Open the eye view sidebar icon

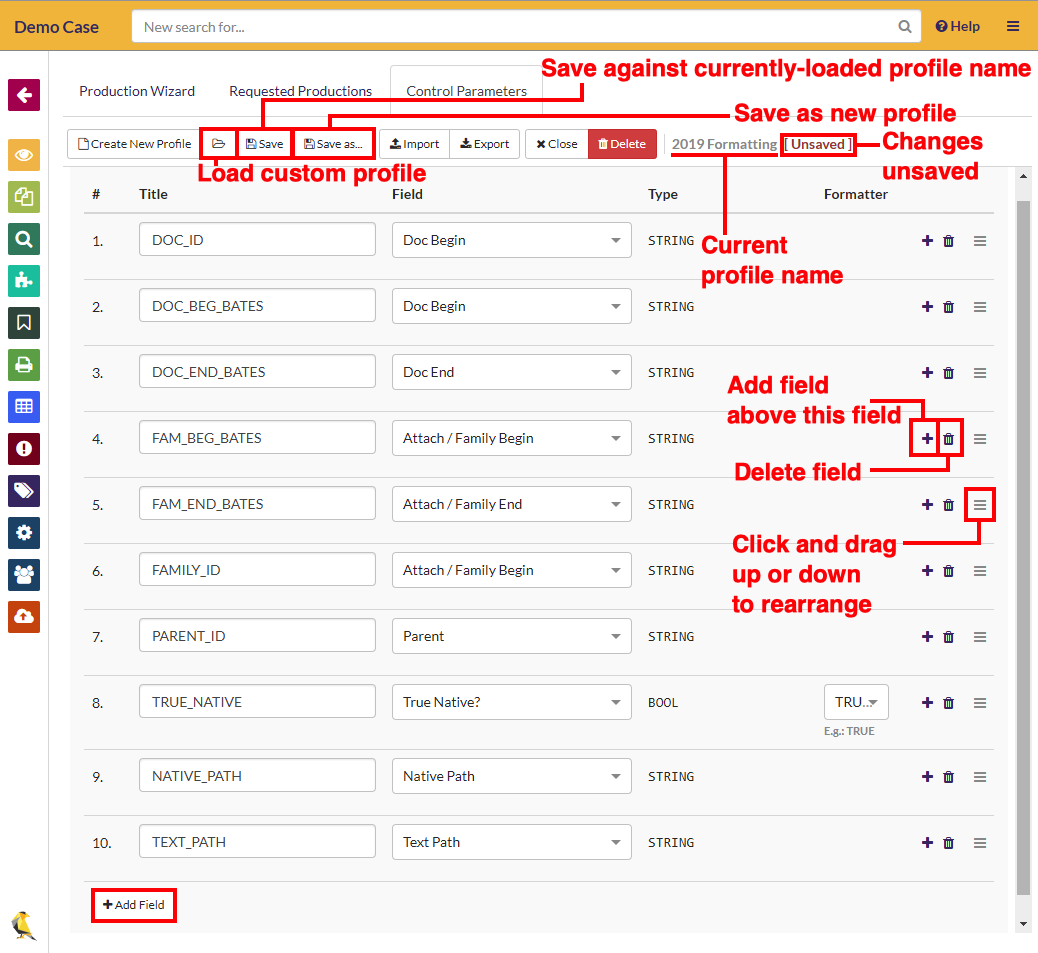point(24,155)
